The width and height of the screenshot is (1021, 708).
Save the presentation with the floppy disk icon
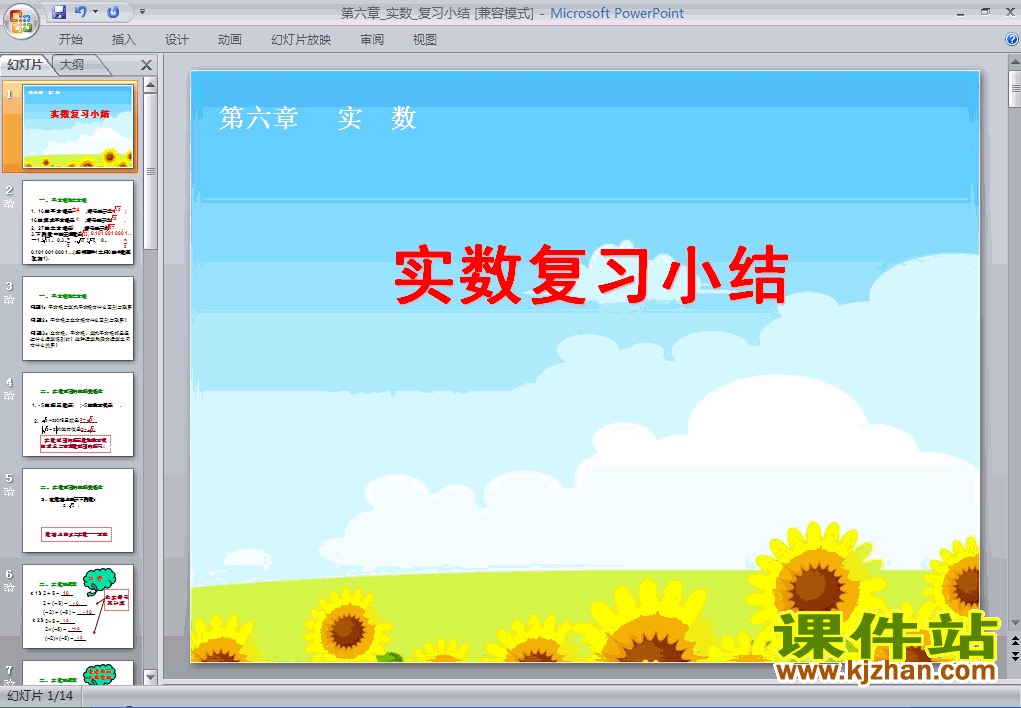point(59,12)
